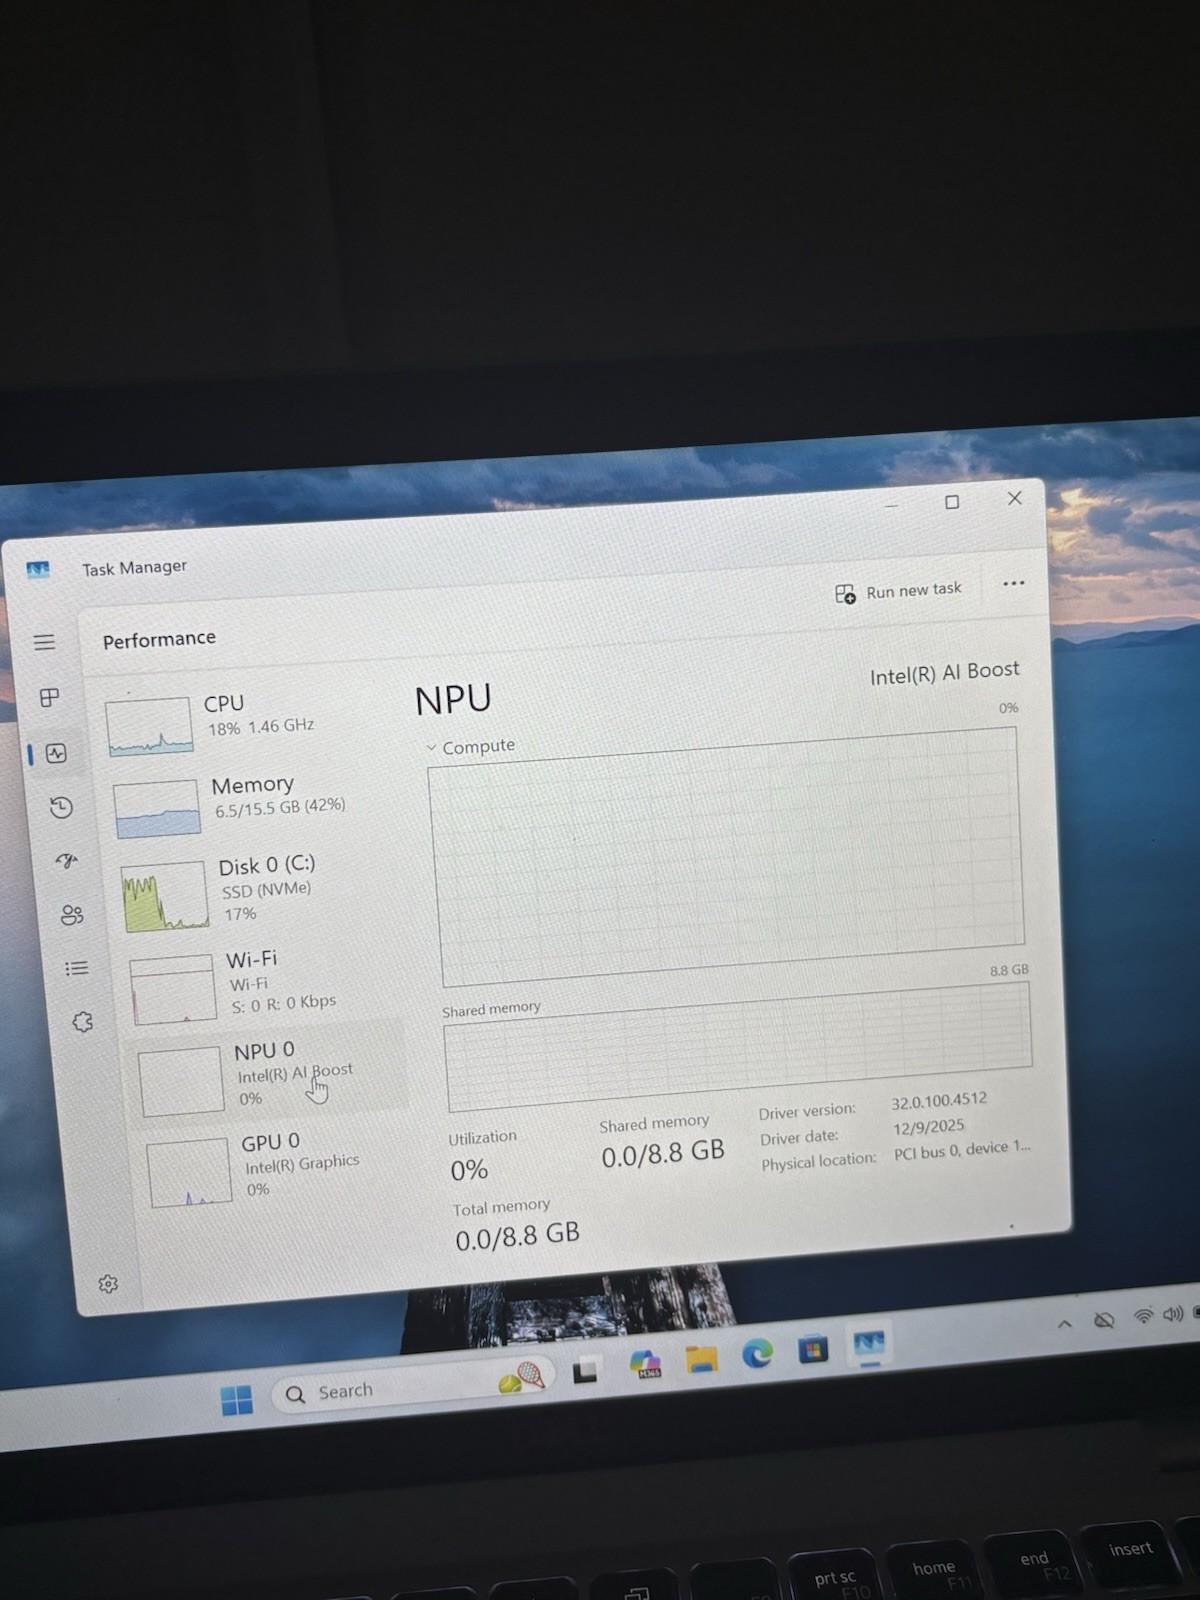Click the Shared memory graph
The height and width of the screenshot is (1600, 1200).
[x=738, y=1045]
